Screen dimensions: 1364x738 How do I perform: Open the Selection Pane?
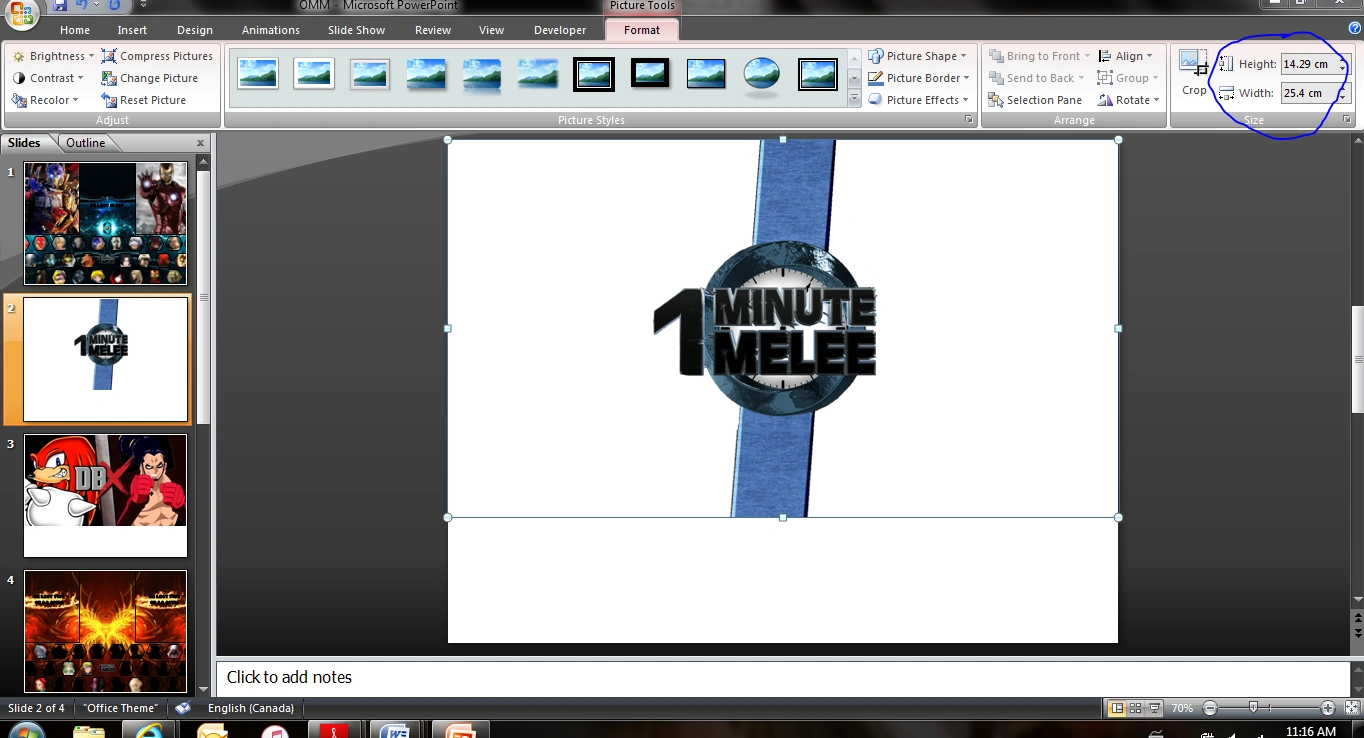point(1035,100)
